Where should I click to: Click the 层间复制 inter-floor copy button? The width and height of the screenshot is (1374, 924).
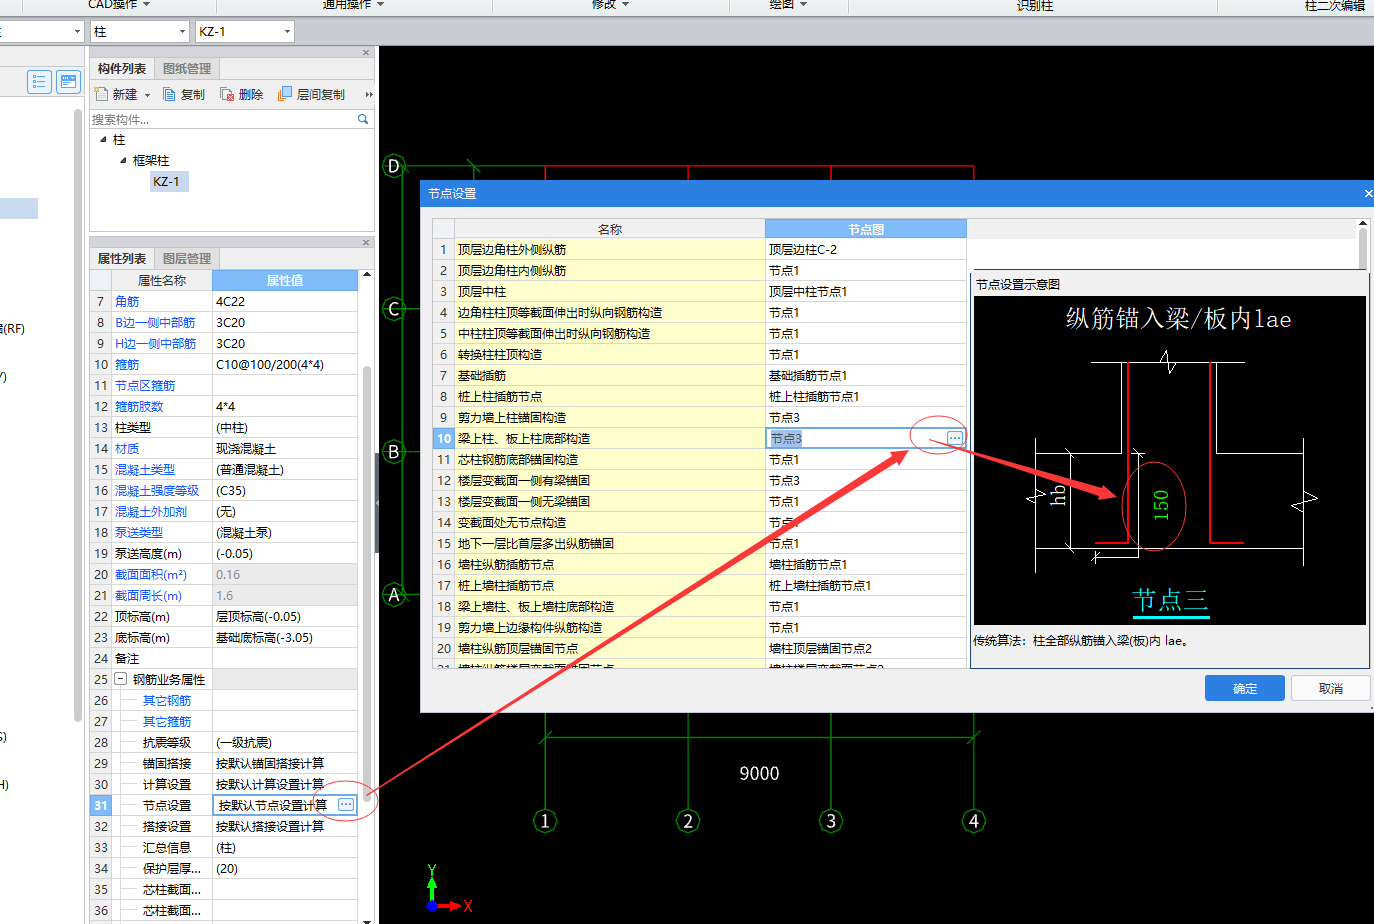coord(311,94)
